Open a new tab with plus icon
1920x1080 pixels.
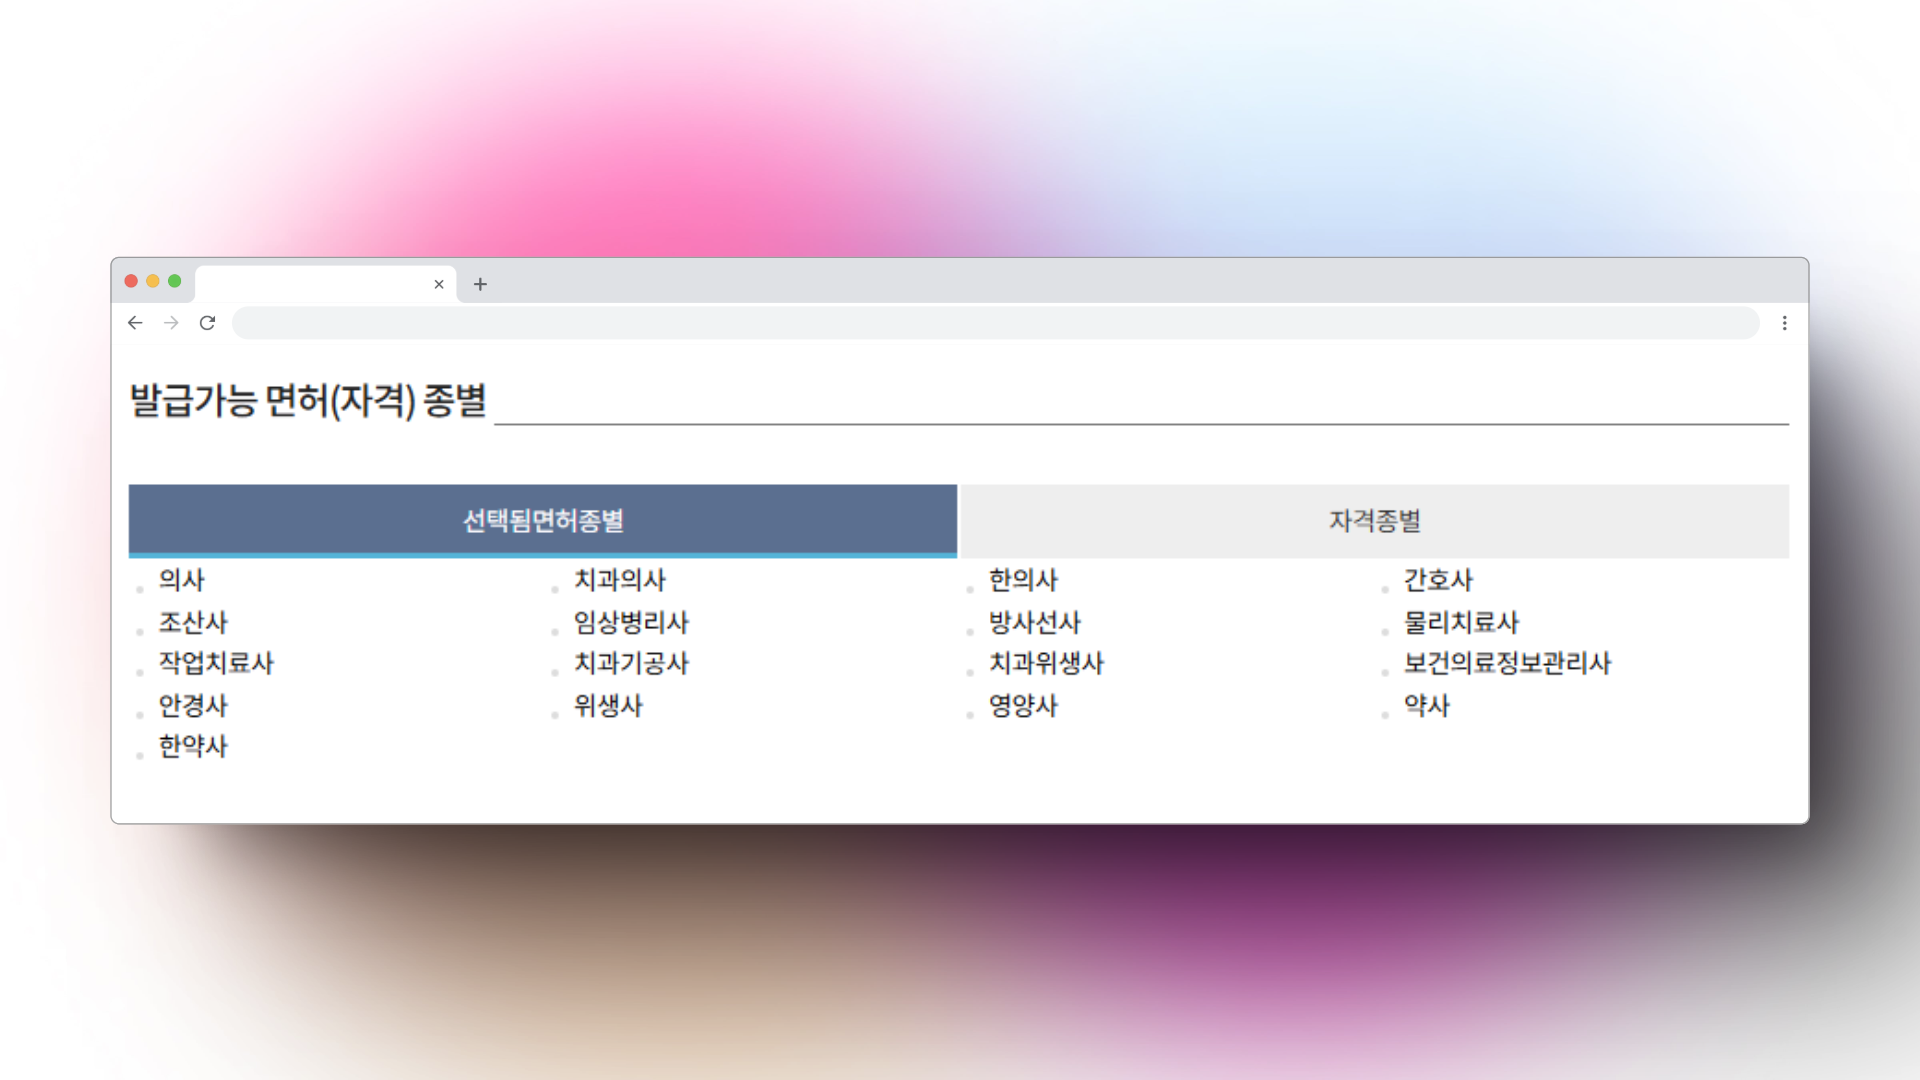pos(480,284)
